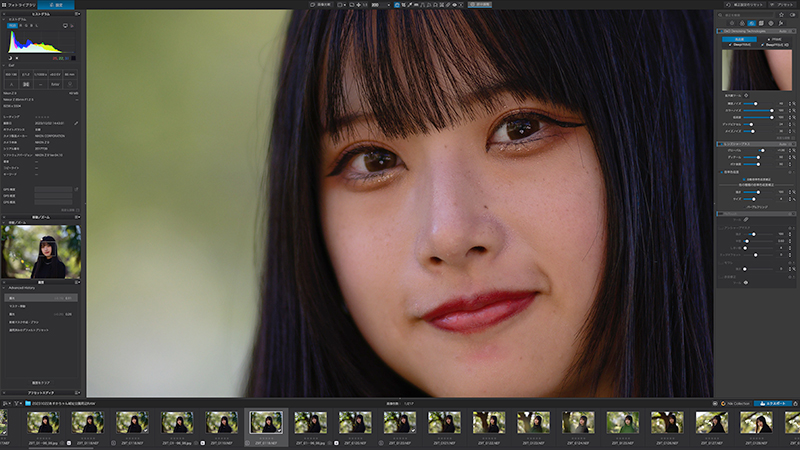The width and height of the screenshot is (800, 450).
Task: Toggle shadow clipping moon icon in histogram
Action: [10, 58]
